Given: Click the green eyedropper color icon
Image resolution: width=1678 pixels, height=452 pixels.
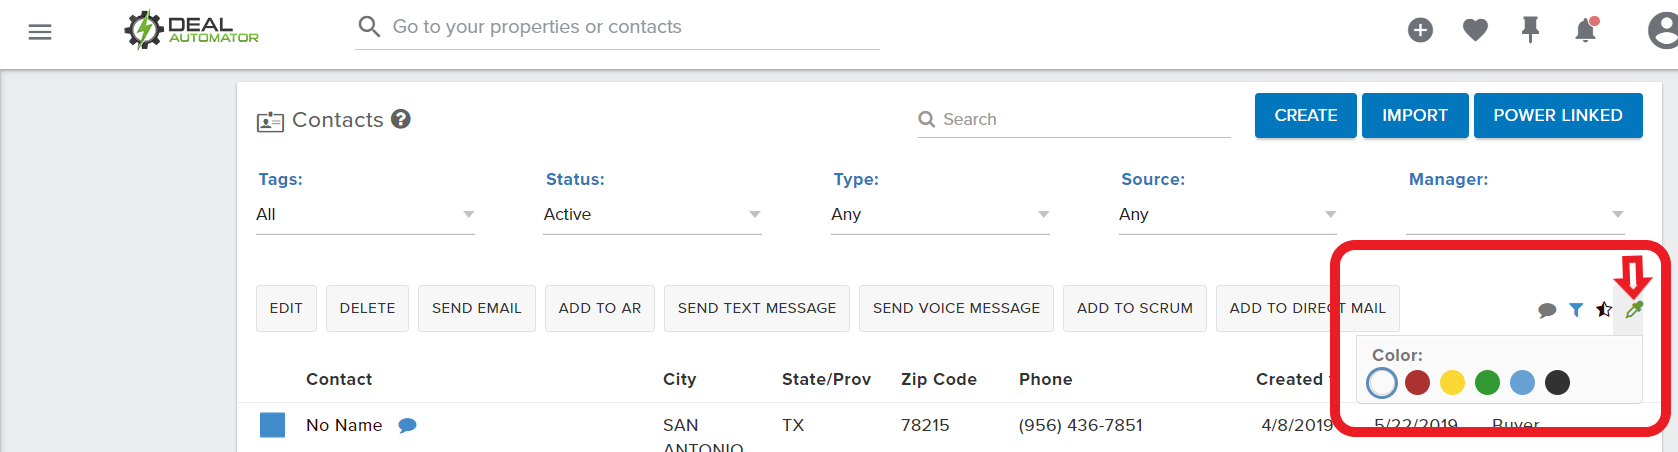Looking at the screenshot, I should point(1634,309).
